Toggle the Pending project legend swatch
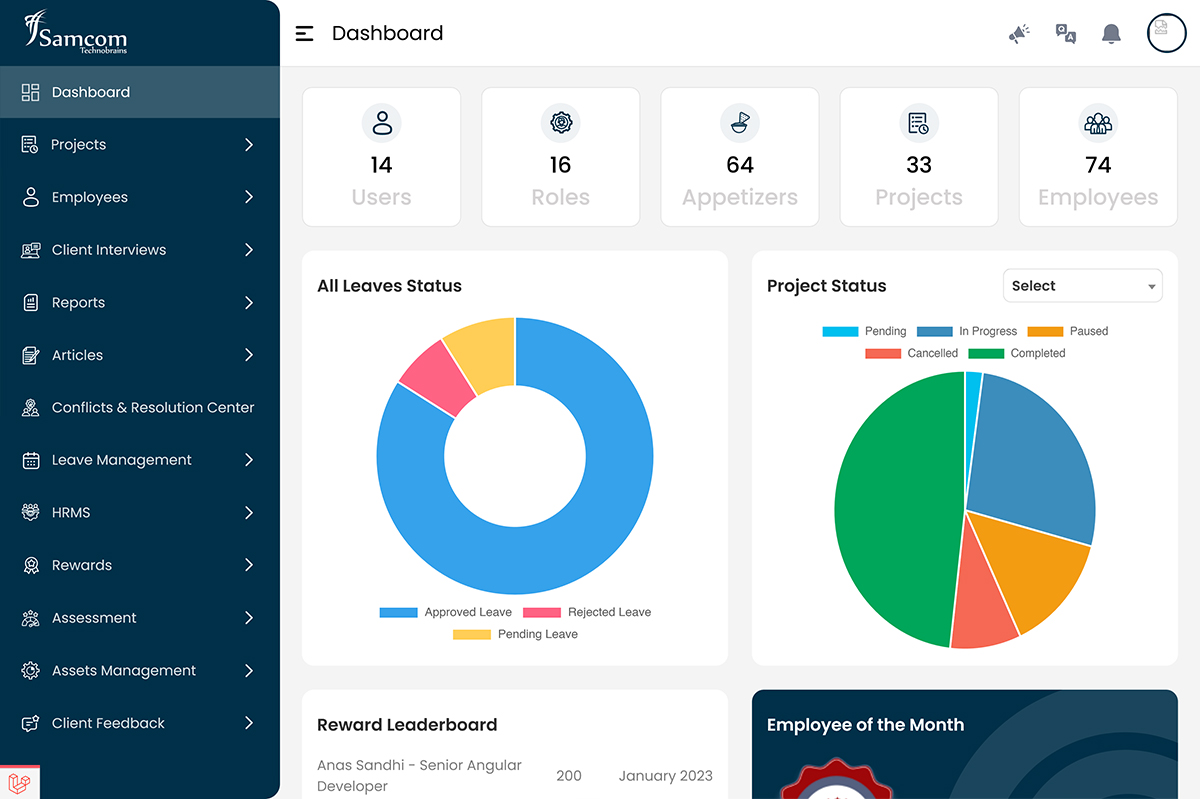Image resolution: width=1200 pixels, height=799 pixels. coord(841,332)
